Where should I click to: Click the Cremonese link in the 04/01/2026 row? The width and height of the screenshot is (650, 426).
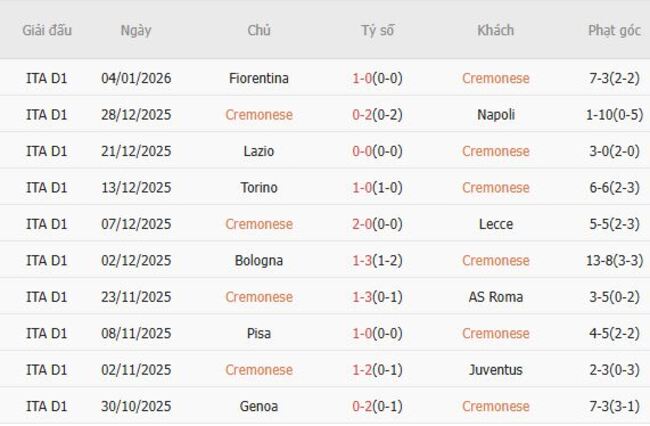[496, 78]
